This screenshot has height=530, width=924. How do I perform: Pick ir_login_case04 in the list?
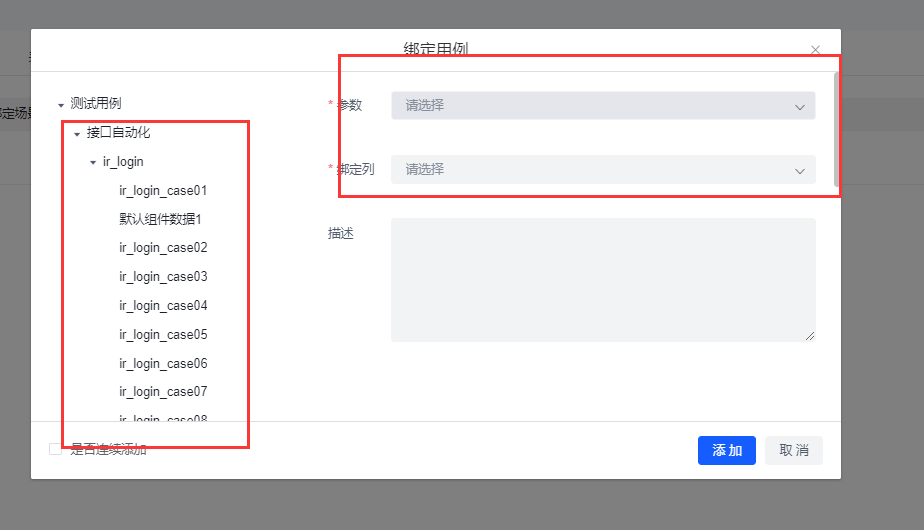[163, 306]
